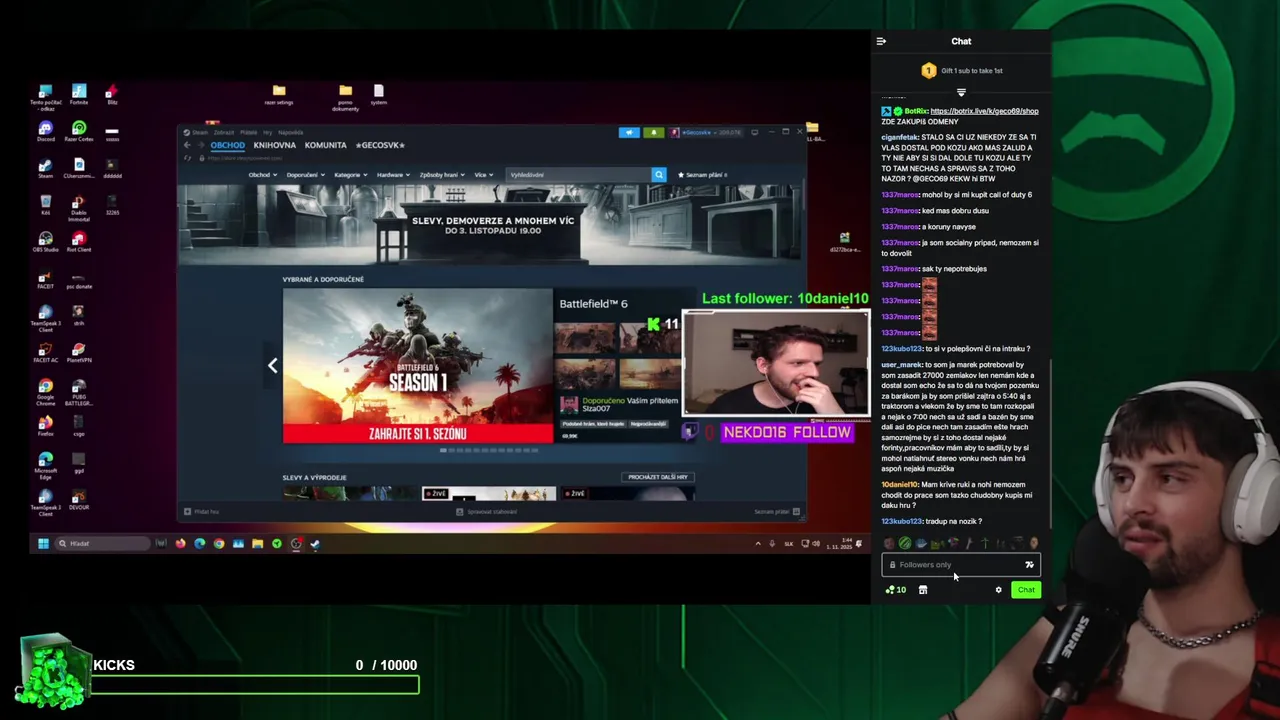1280x720 pixels.
Task: Switch to the KOMUNITA tab
Action: (326, 145)
